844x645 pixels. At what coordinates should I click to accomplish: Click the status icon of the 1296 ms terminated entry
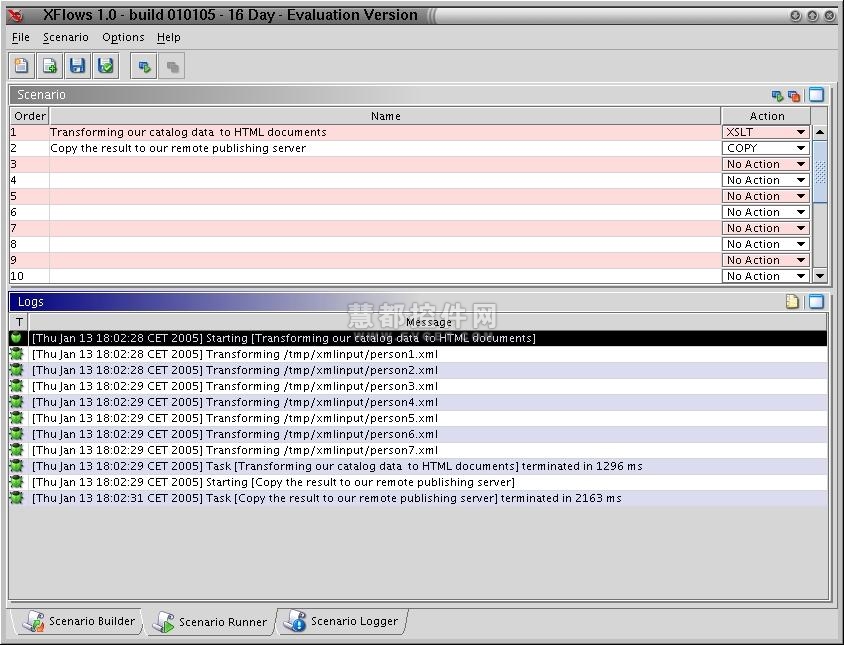(x=16, y=466)
